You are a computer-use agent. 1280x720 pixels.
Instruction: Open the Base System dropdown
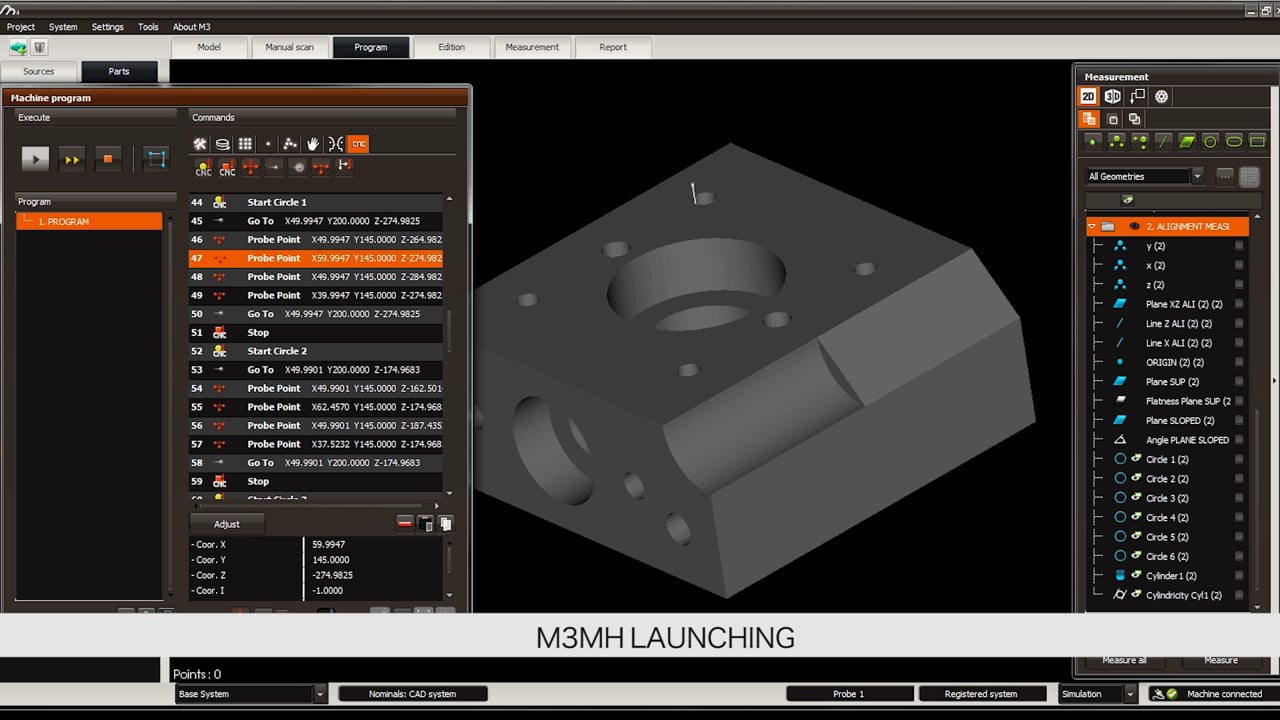point(320,694)
